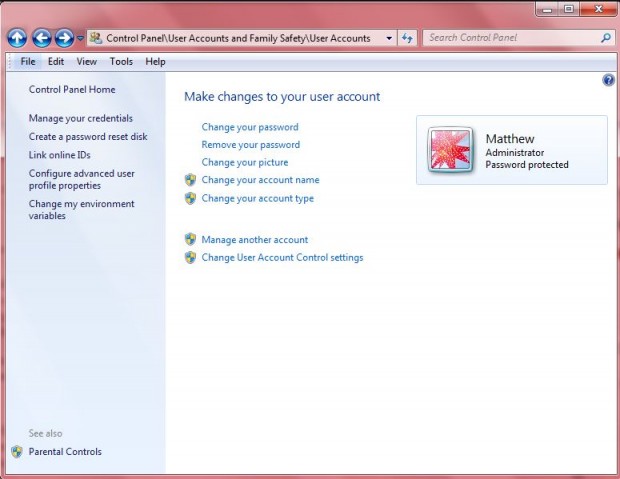The image size is (620, 479).
Task: Open the Help menu
Action: [155, 62]
